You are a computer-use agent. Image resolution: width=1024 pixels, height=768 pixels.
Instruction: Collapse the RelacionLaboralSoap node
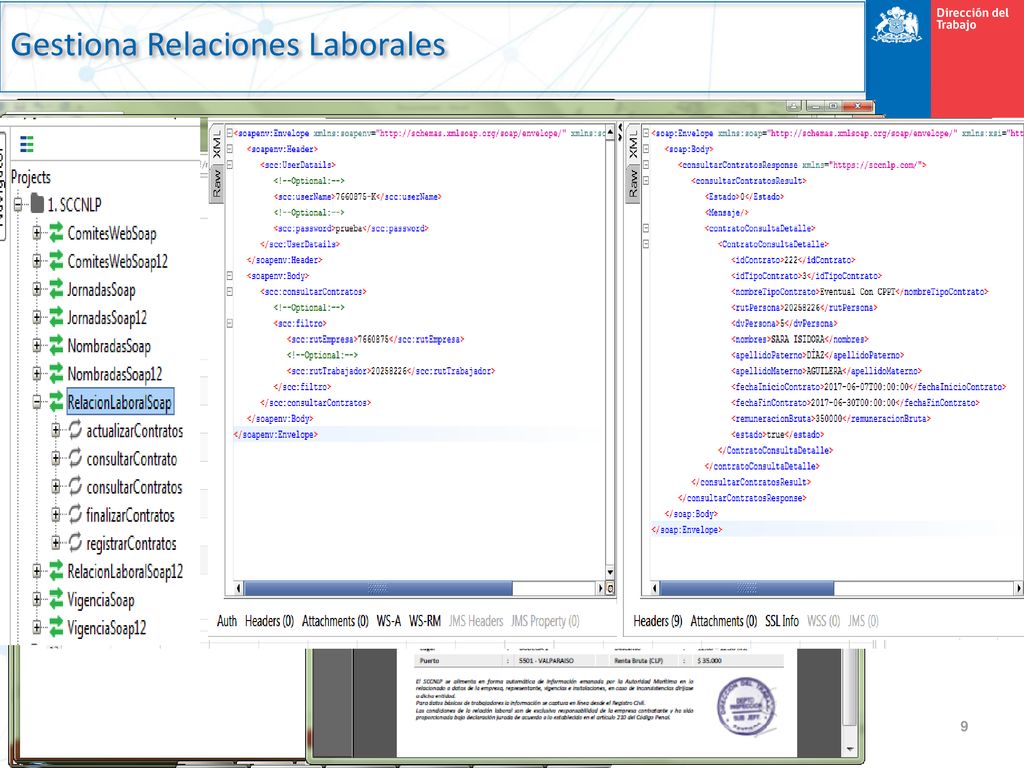37,402
